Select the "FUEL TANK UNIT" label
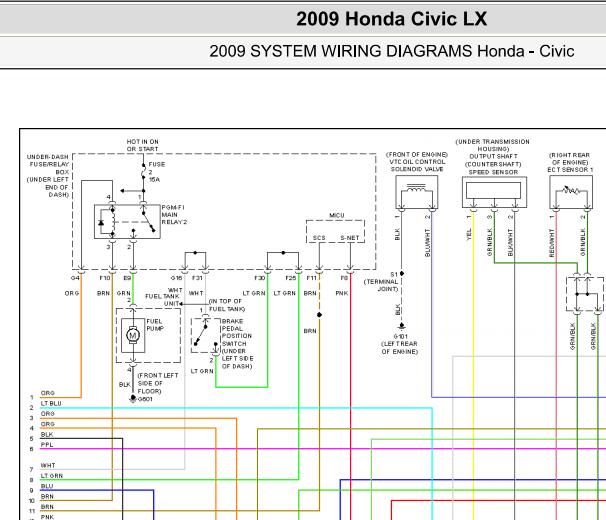The width and height of the screenshot is (606, 520). click(162, 300)
